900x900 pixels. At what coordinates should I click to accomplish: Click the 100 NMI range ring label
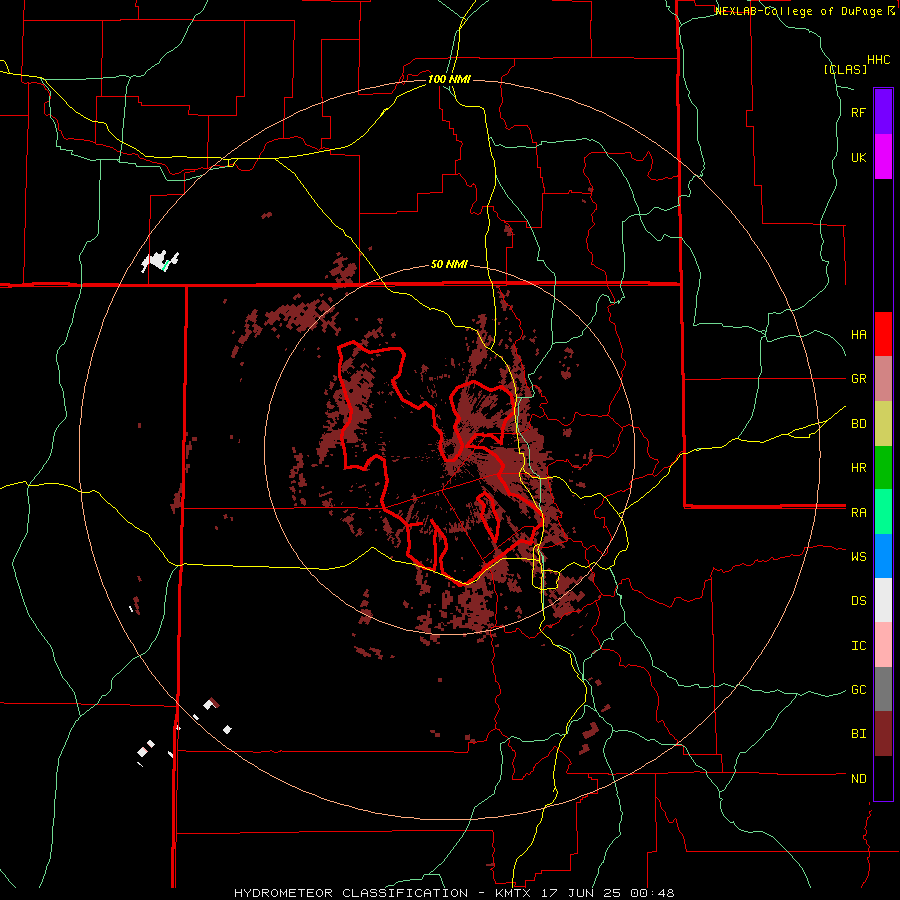click(x=449, y=79)
